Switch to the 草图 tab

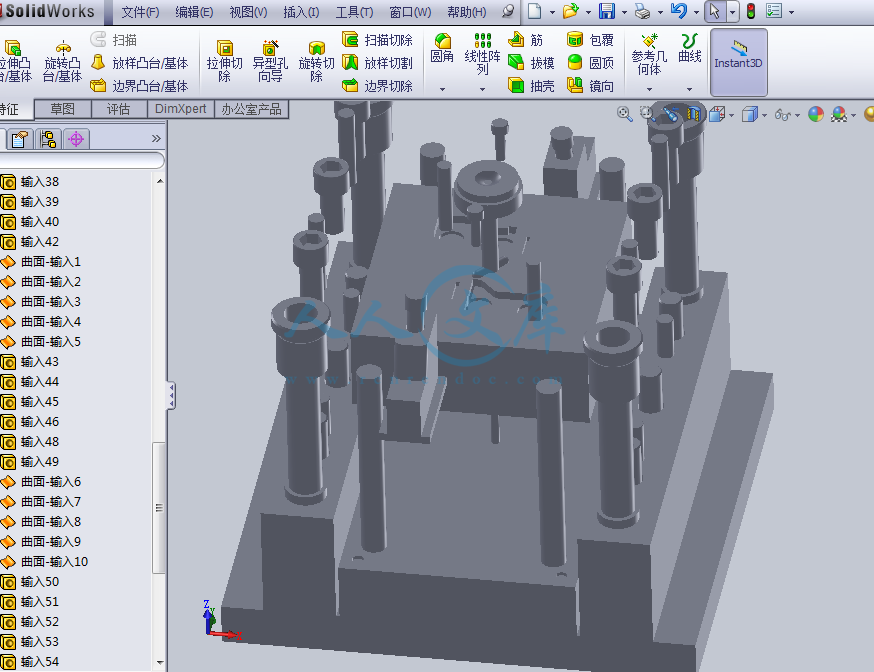point(62,109)
